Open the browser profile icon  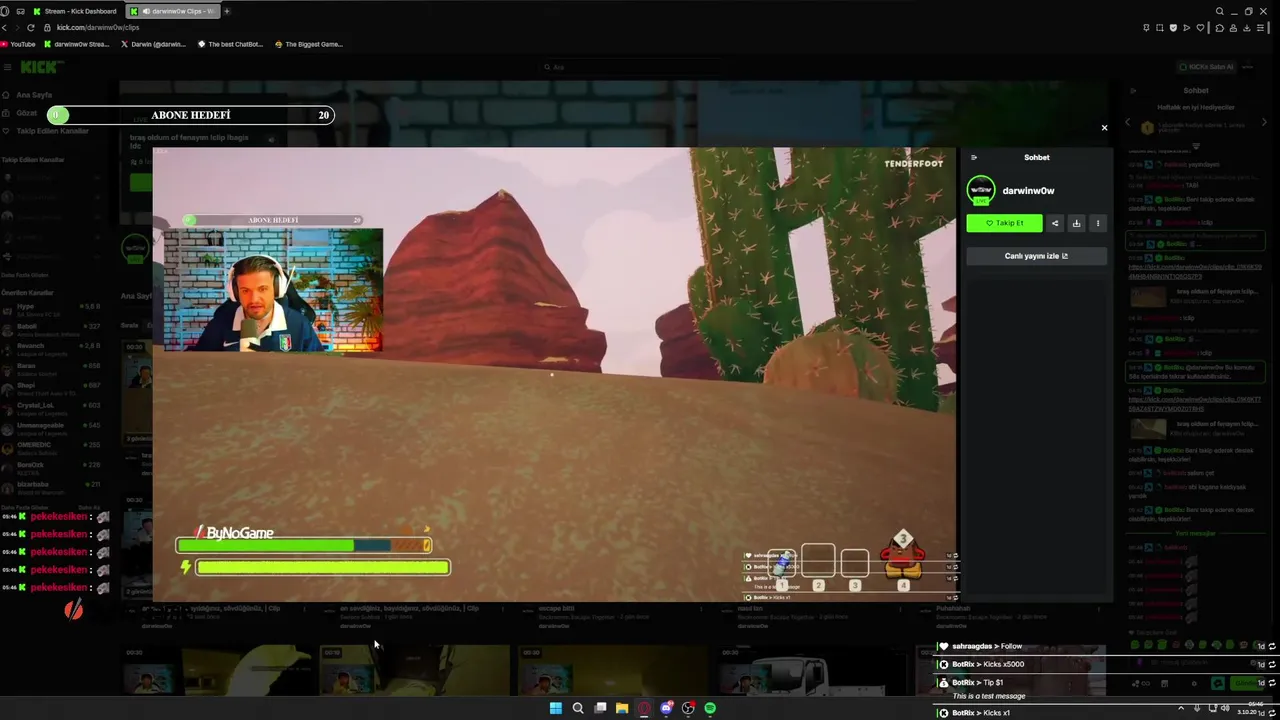[1233, 27]
